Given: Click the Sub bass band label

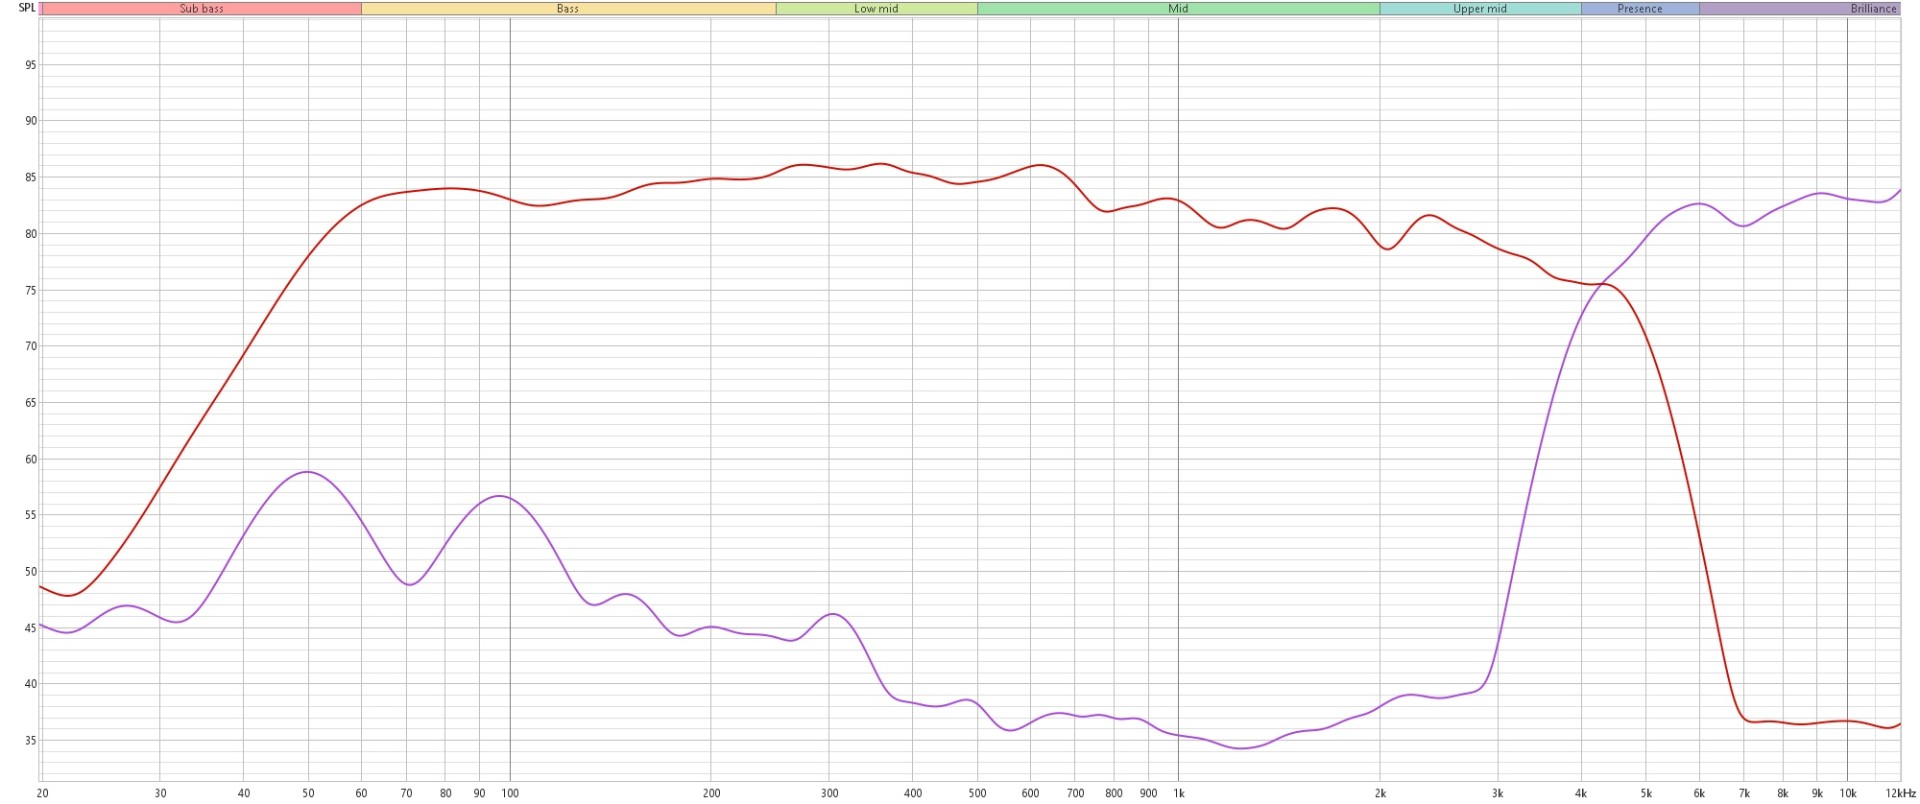Looking at the screenshot, I should pyautogui.click(x=201, y=8).
